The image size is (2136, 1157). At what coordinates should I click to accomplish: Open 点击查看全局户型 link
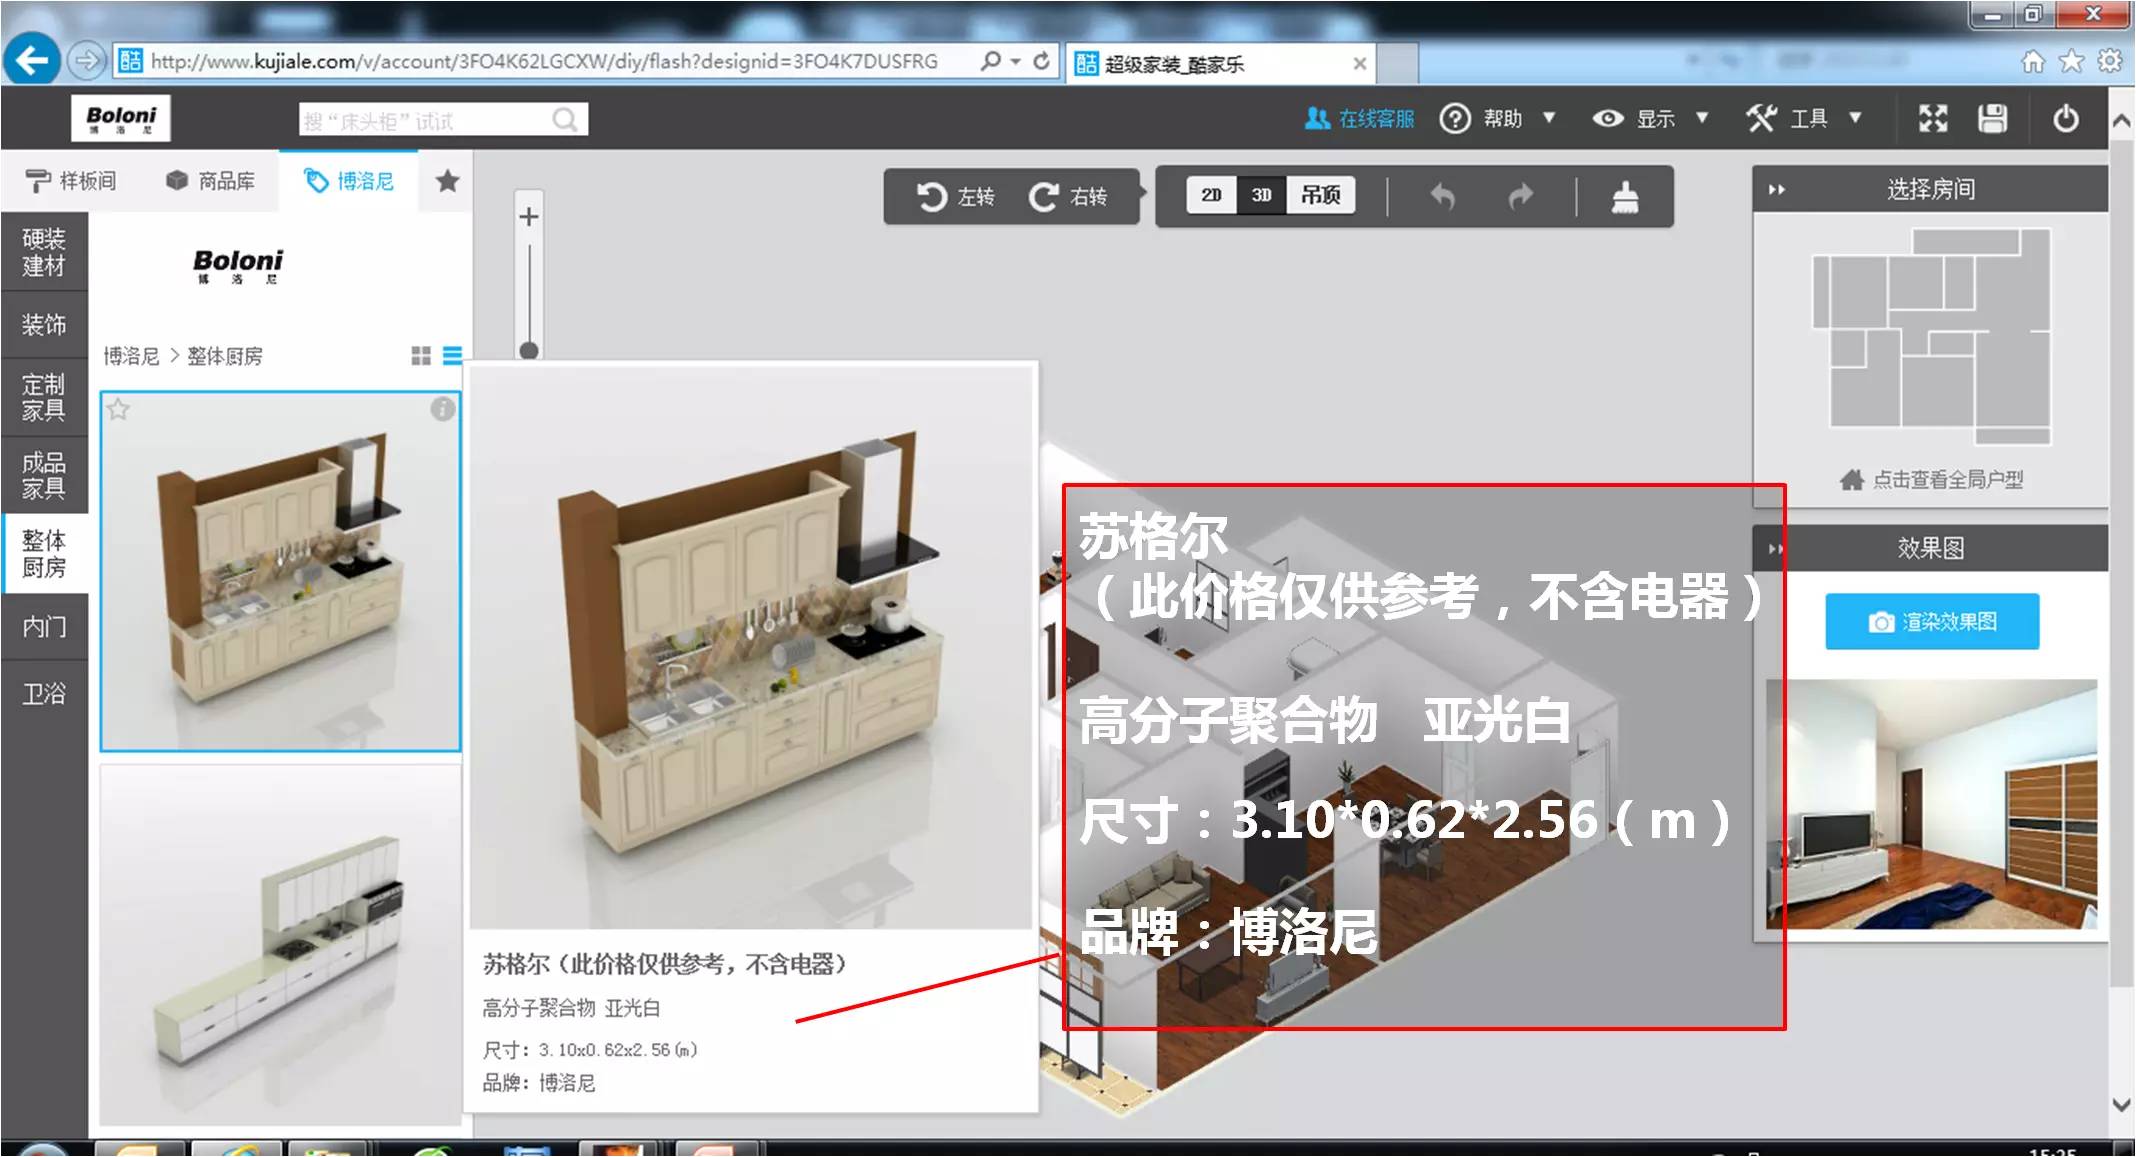(1931, 480)
